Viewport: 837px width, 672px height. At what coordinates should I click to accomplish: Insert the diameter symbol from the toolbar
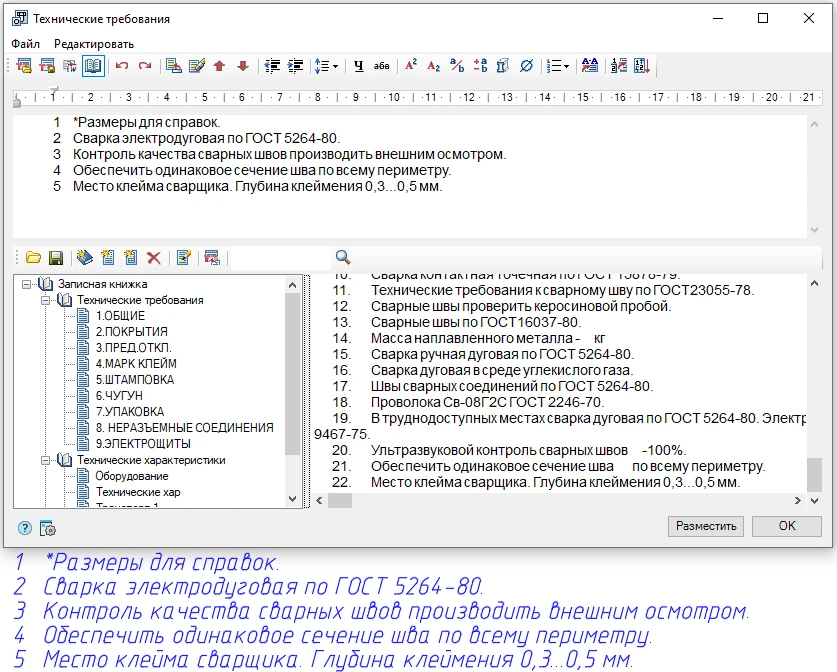tap(527, 66)
